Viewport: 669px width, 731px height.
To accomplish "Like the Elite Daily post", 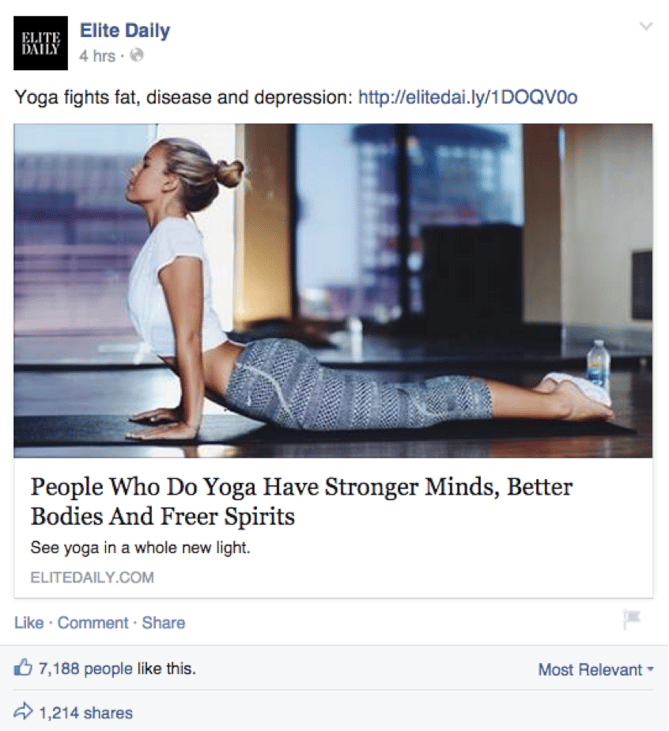I will coord(29,623).
